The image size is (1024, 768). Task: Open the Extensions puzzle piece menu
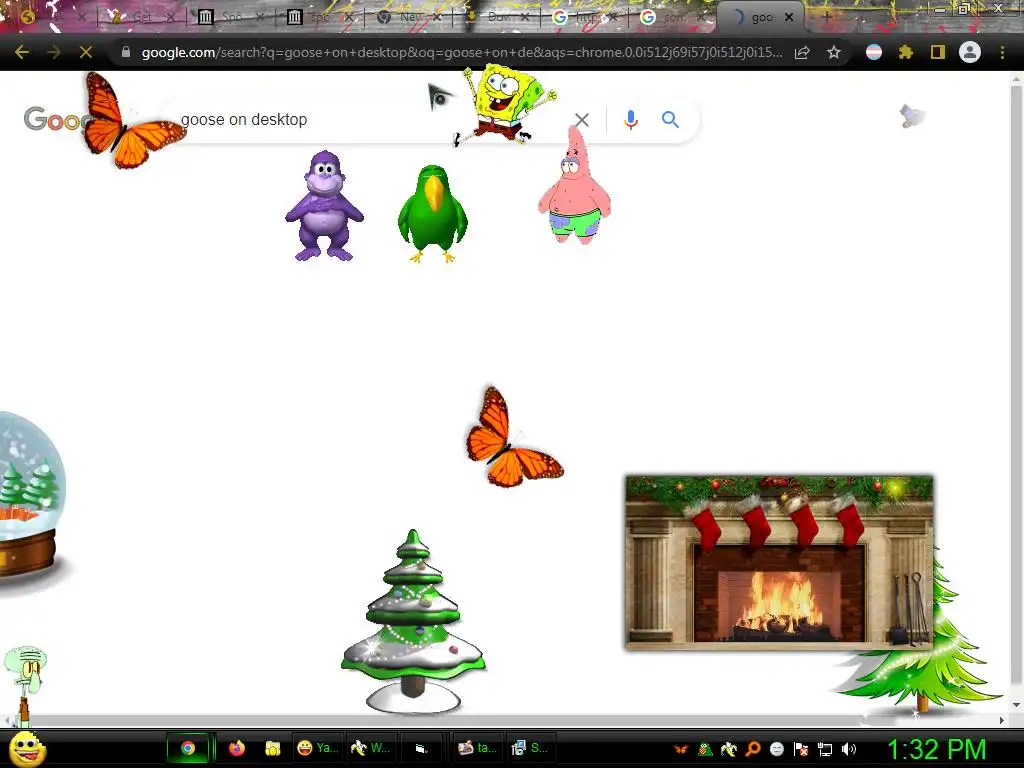(905, 52)
